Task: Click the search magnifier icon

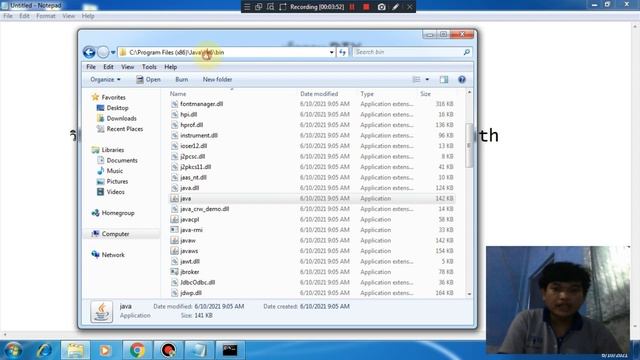Action: 467,52
